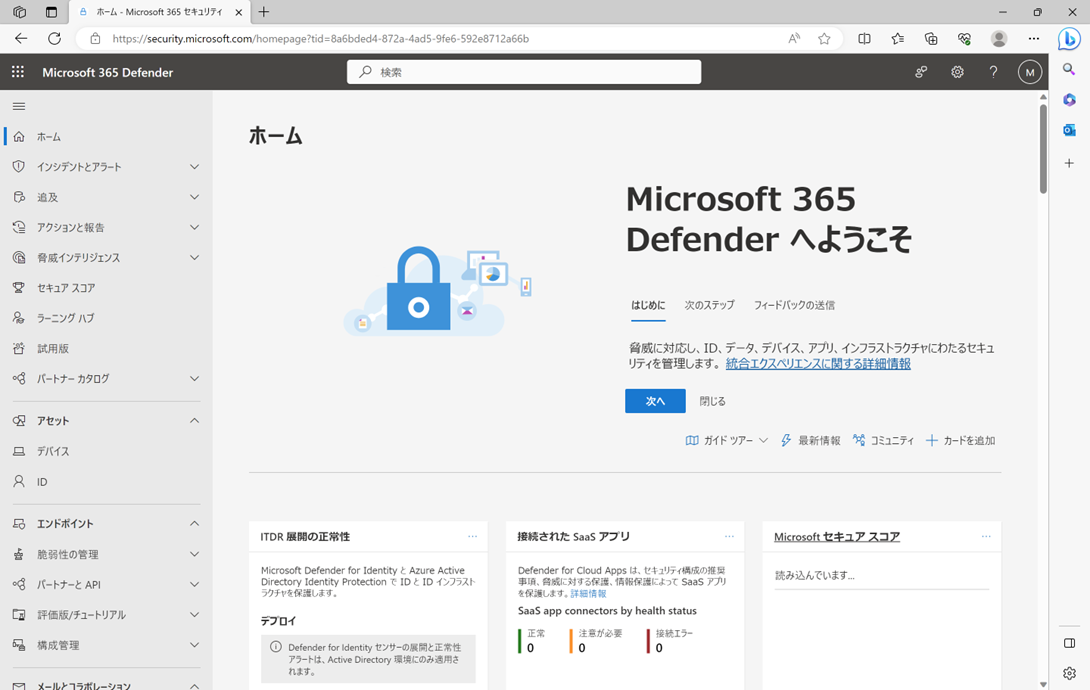Expand インシデントとアラート chevron

(195, 167)
